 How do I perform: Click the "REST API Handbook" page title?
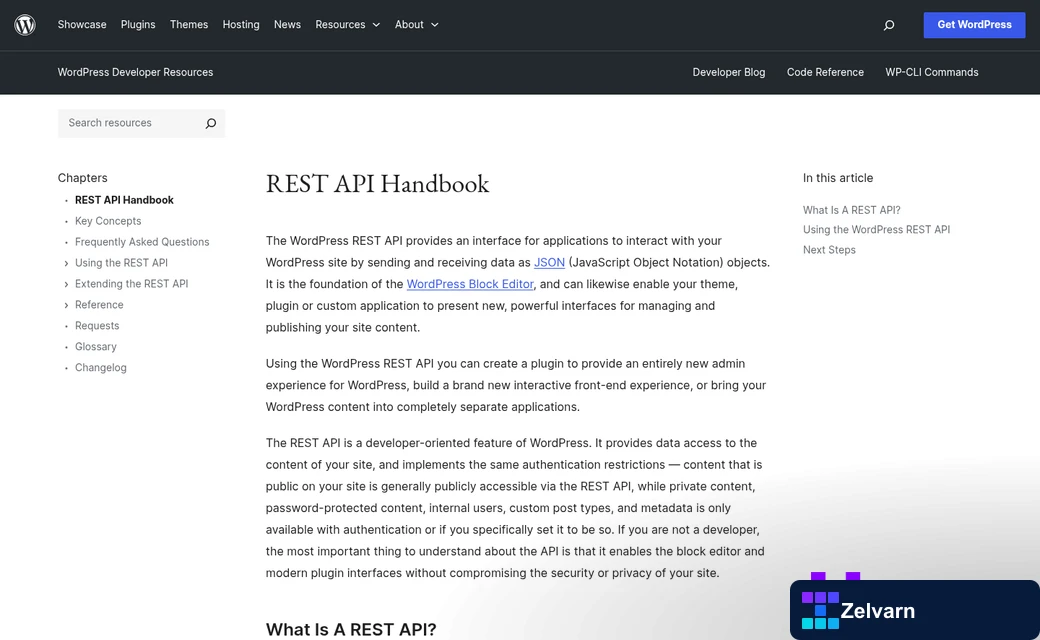tap(377, 184)
